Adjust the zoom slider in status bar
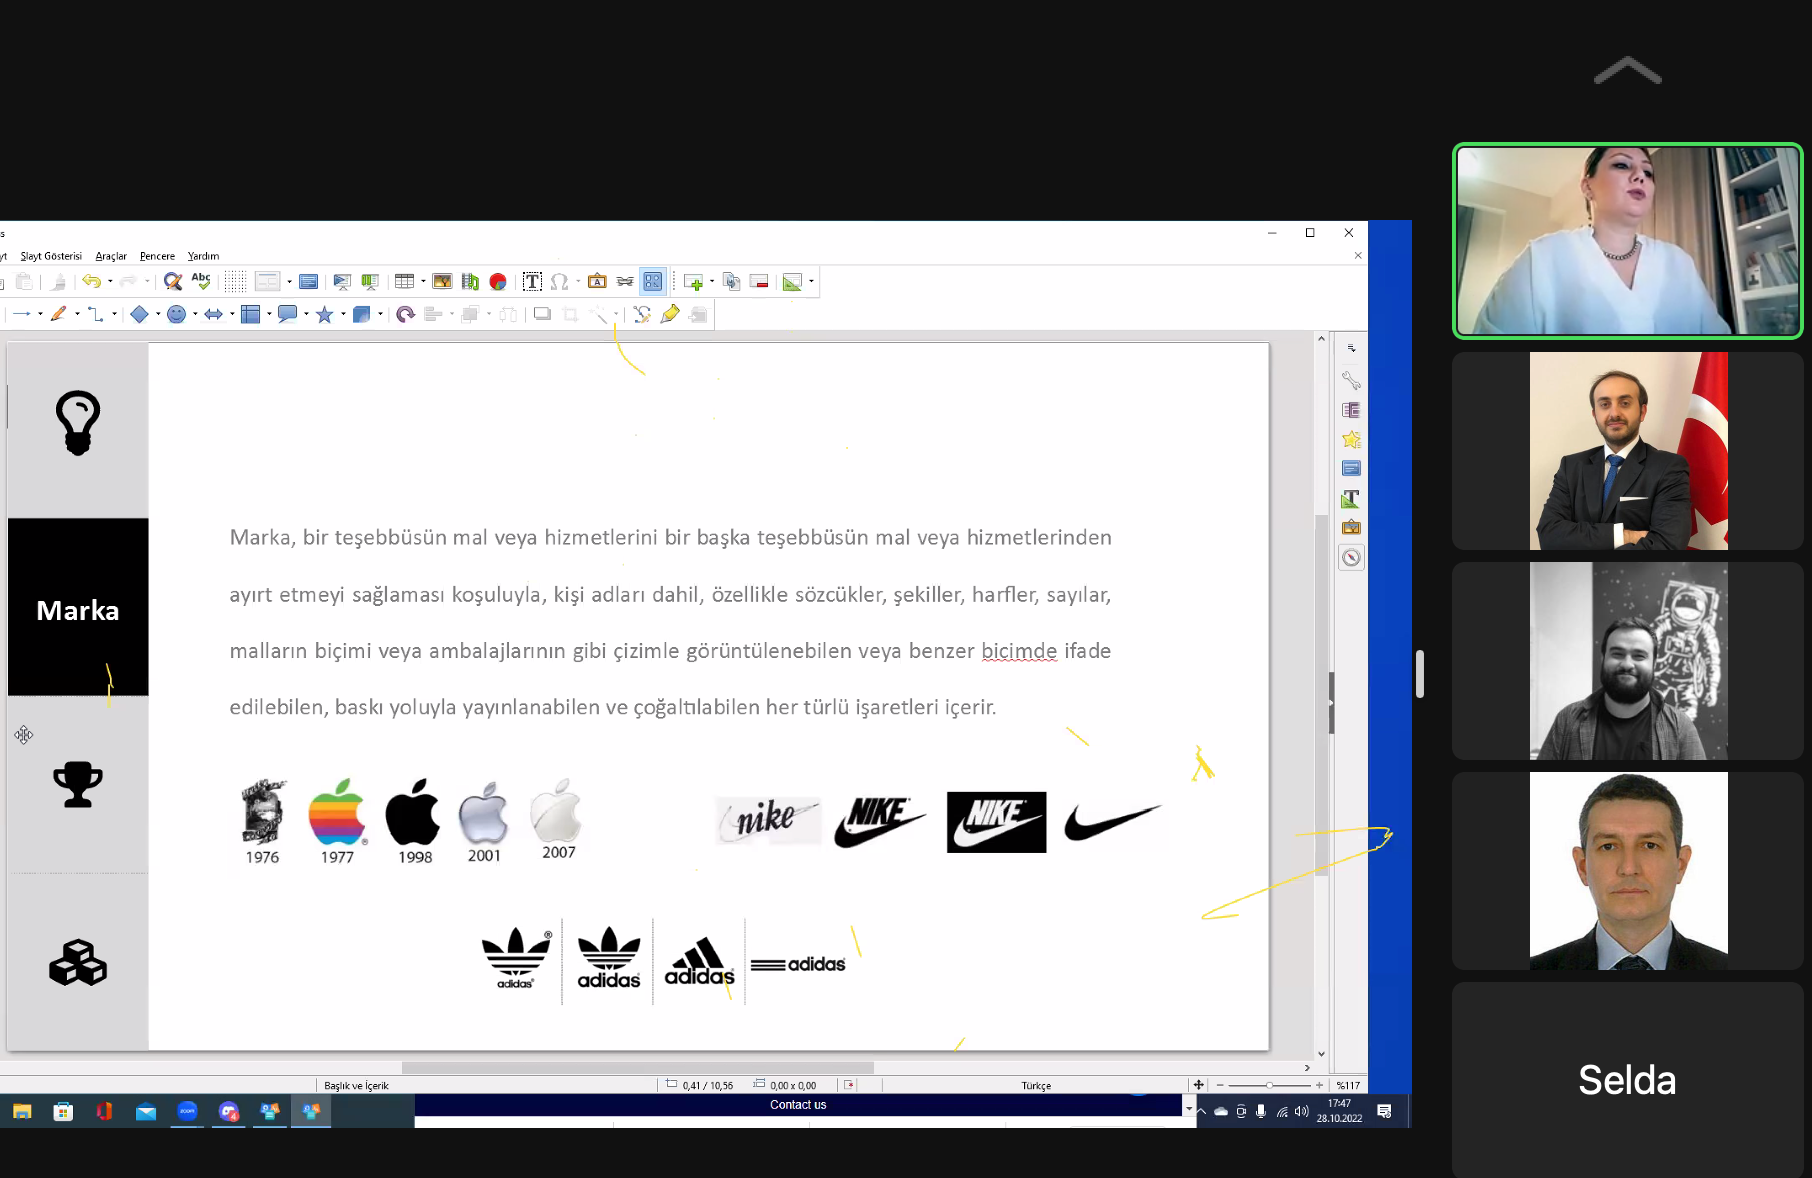Image resolution: width=1812 pixels, height=1178 pixels. pos(1269,1085)
